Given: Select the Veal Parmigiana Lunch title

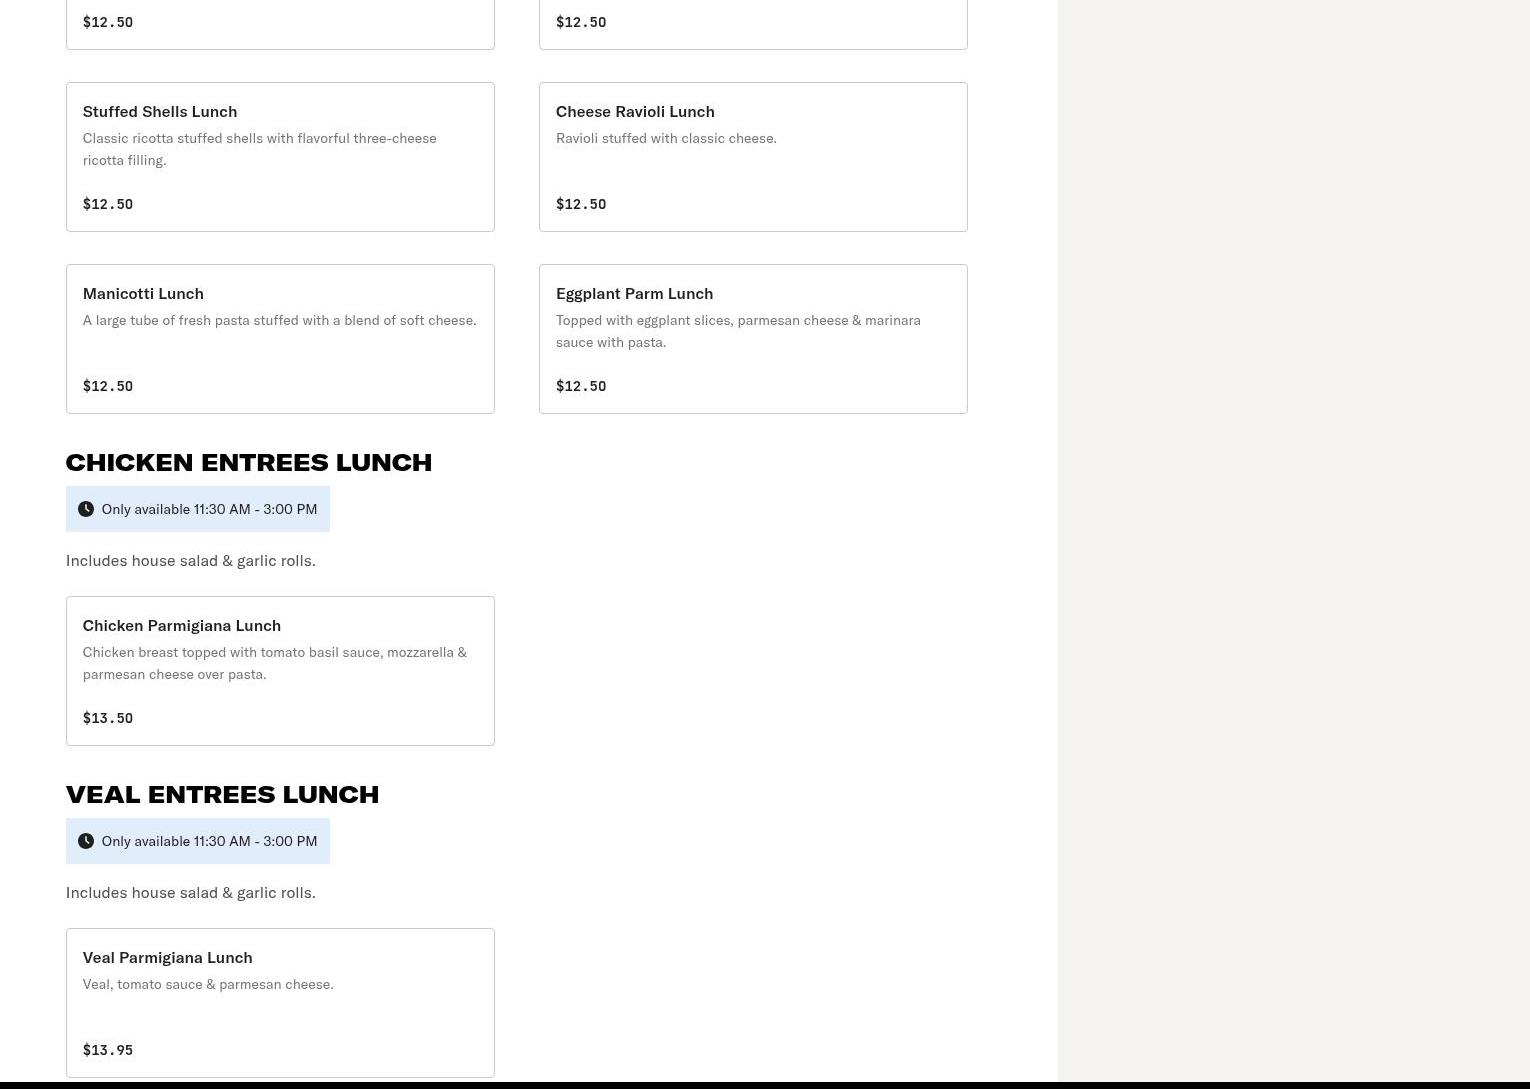Looking at the screenshot, I should [167, 957].
